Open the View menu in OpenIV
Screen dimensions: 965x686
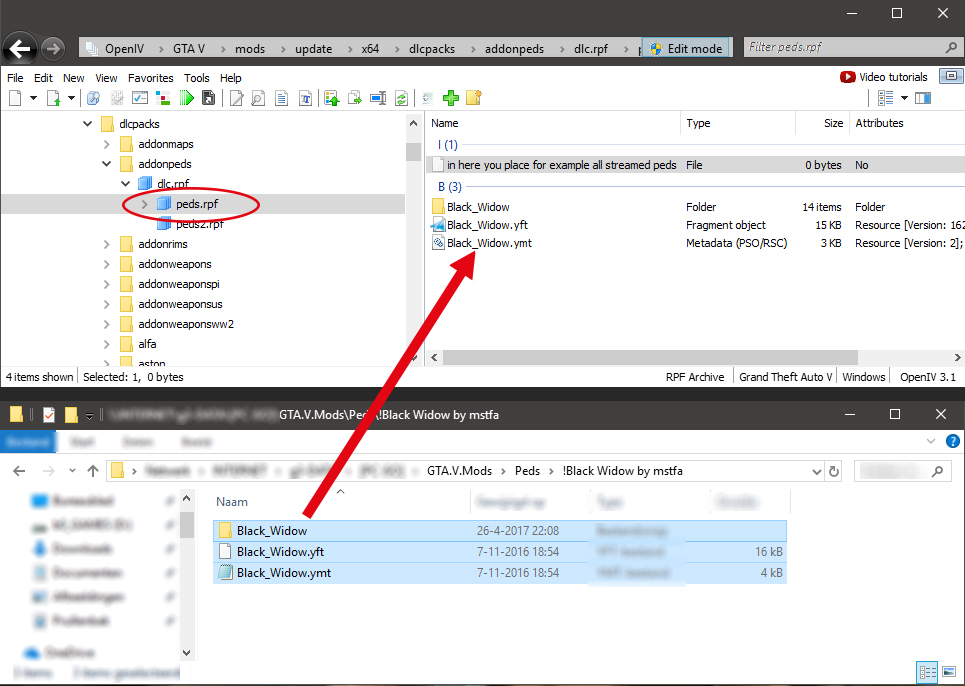tap(106, 78)
